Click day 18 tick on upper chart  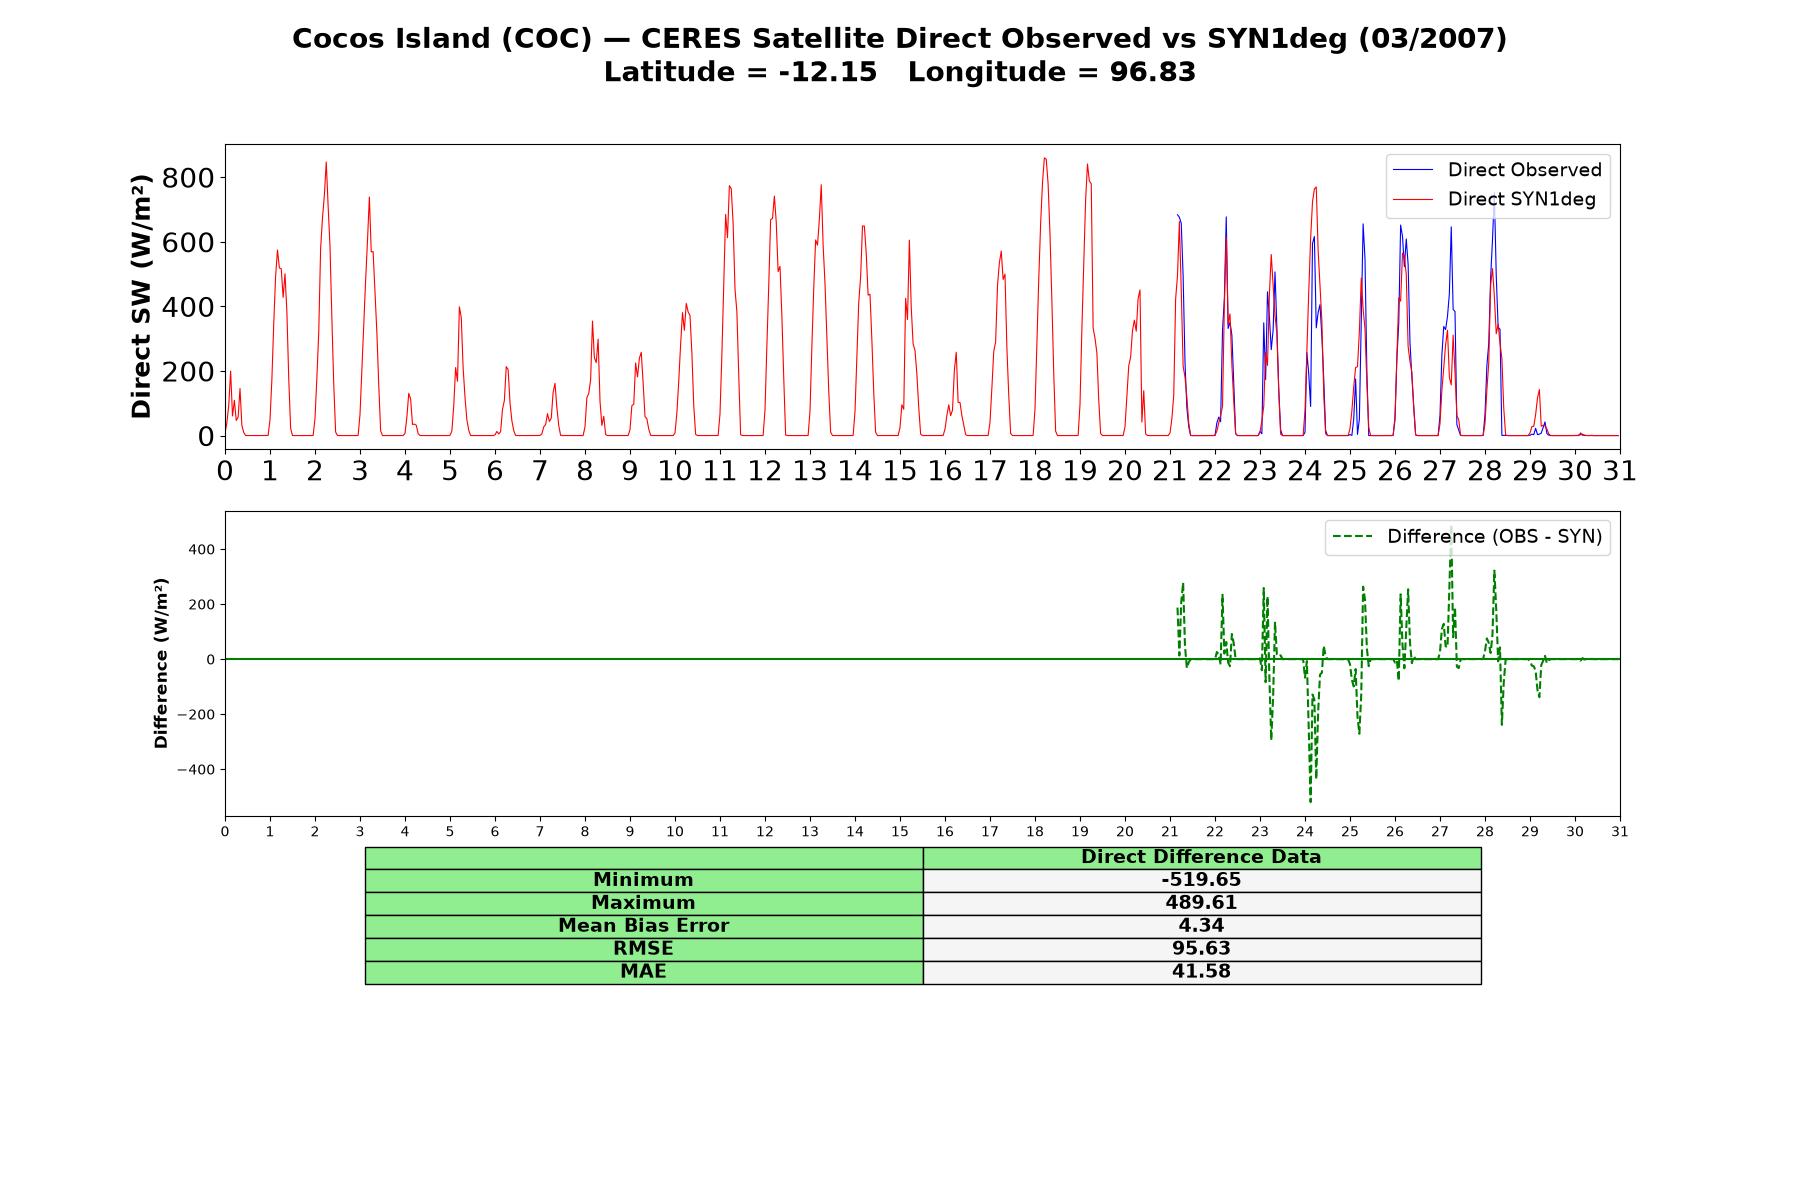(x=1035, y=471)
